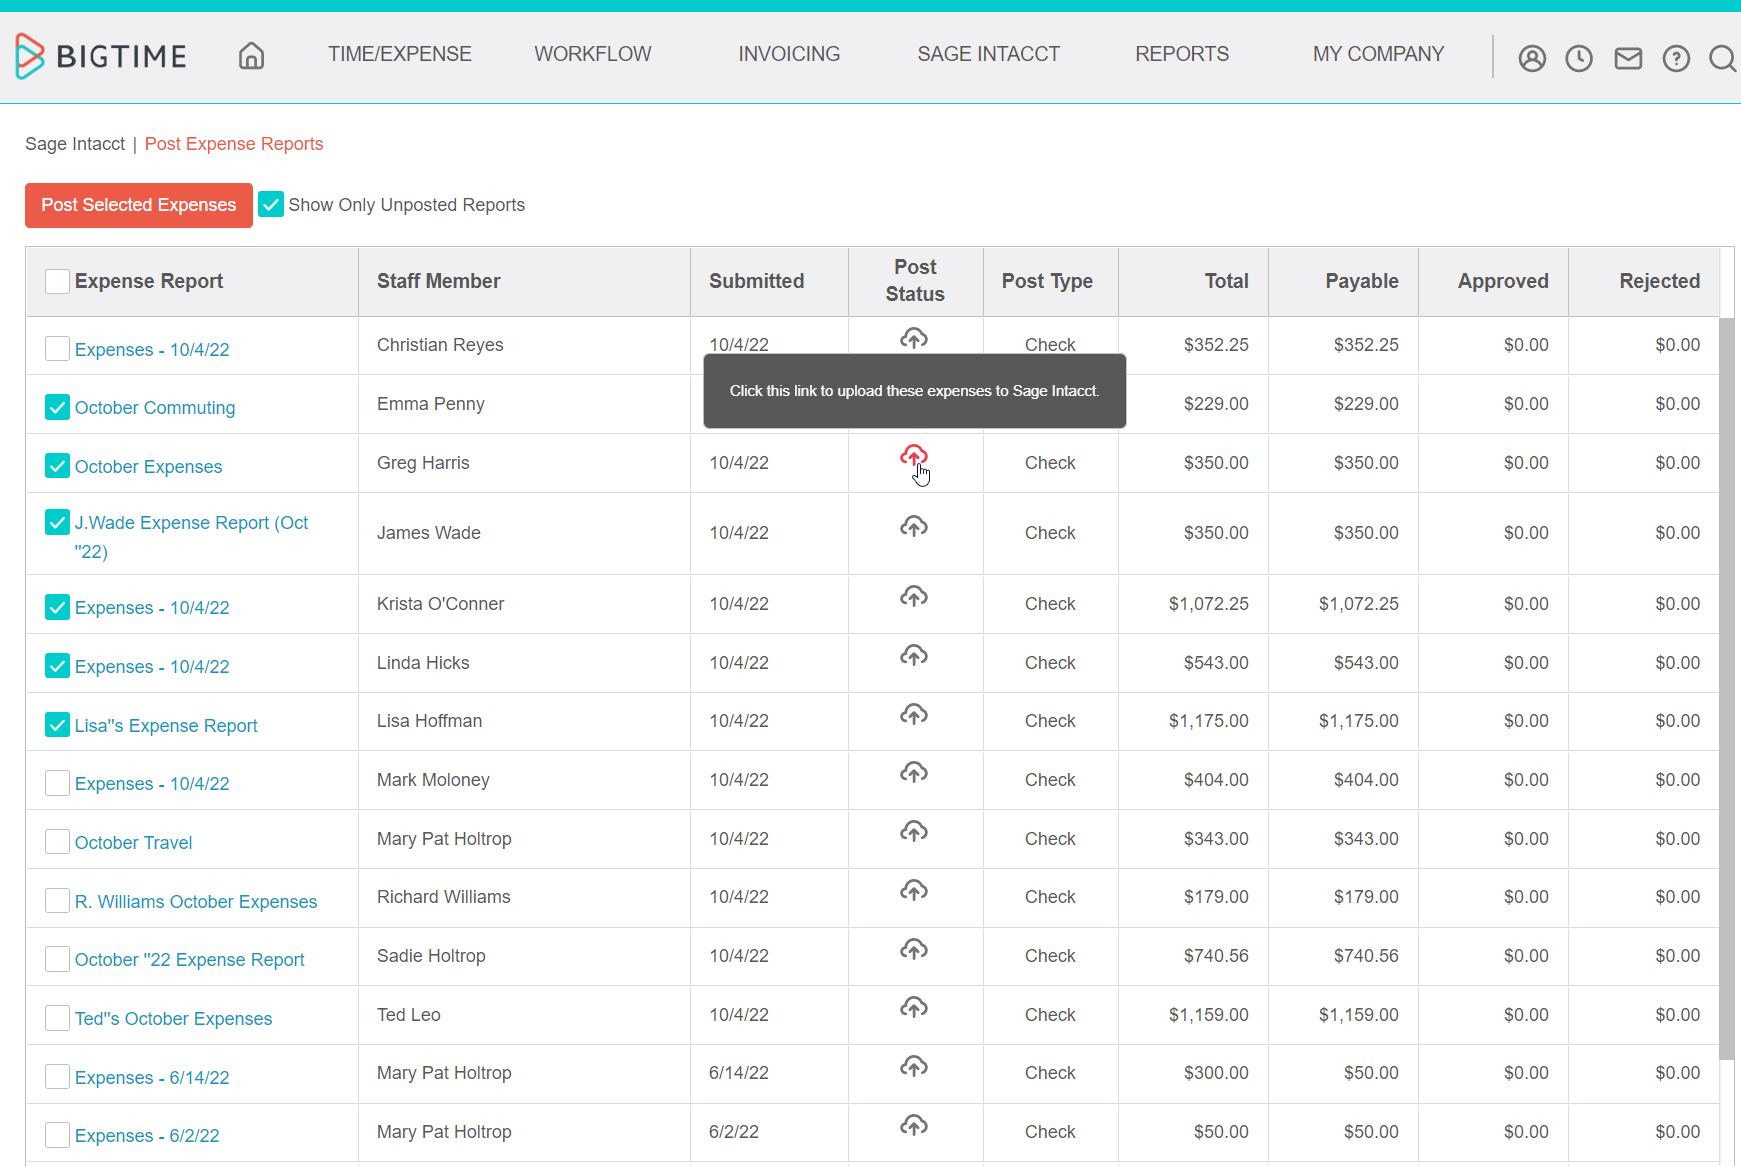Click Post Selected Expenses button
This screenshot has width=1741, height=1166.
(139, 205)
